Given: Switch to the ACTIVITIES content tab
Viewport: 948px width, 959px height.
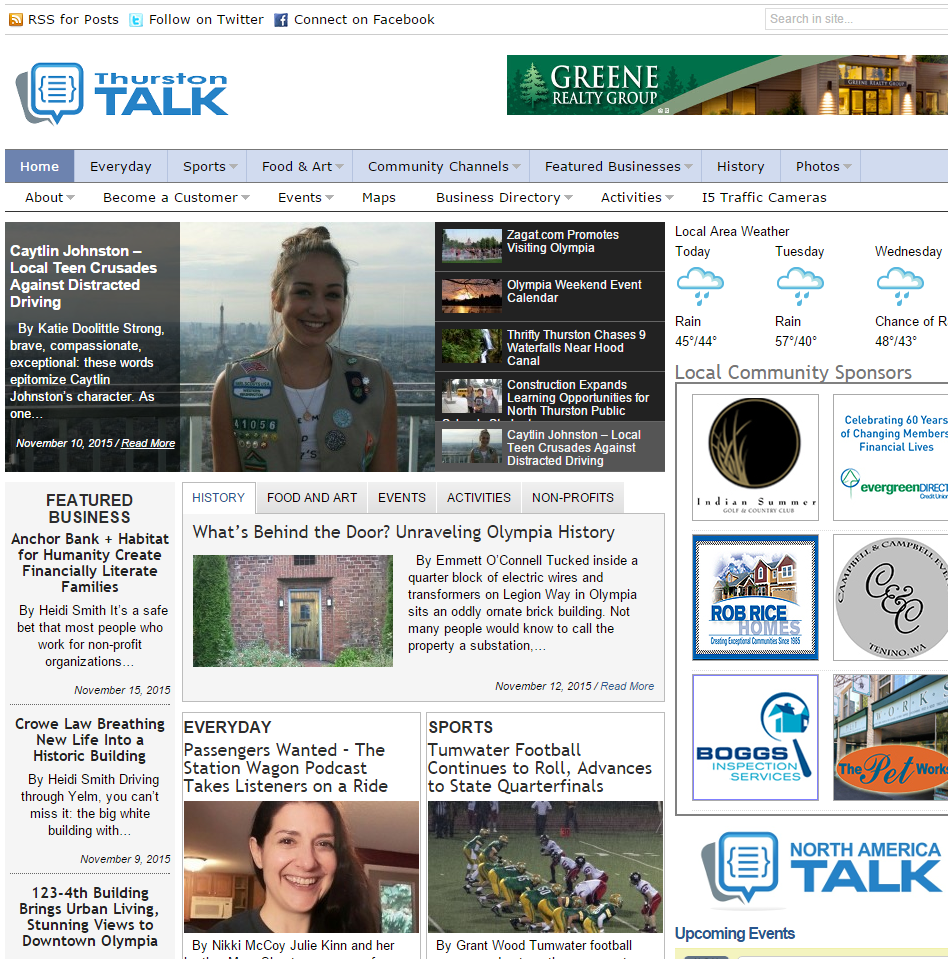Looking at the screenshot, I should tap(479, 498).
